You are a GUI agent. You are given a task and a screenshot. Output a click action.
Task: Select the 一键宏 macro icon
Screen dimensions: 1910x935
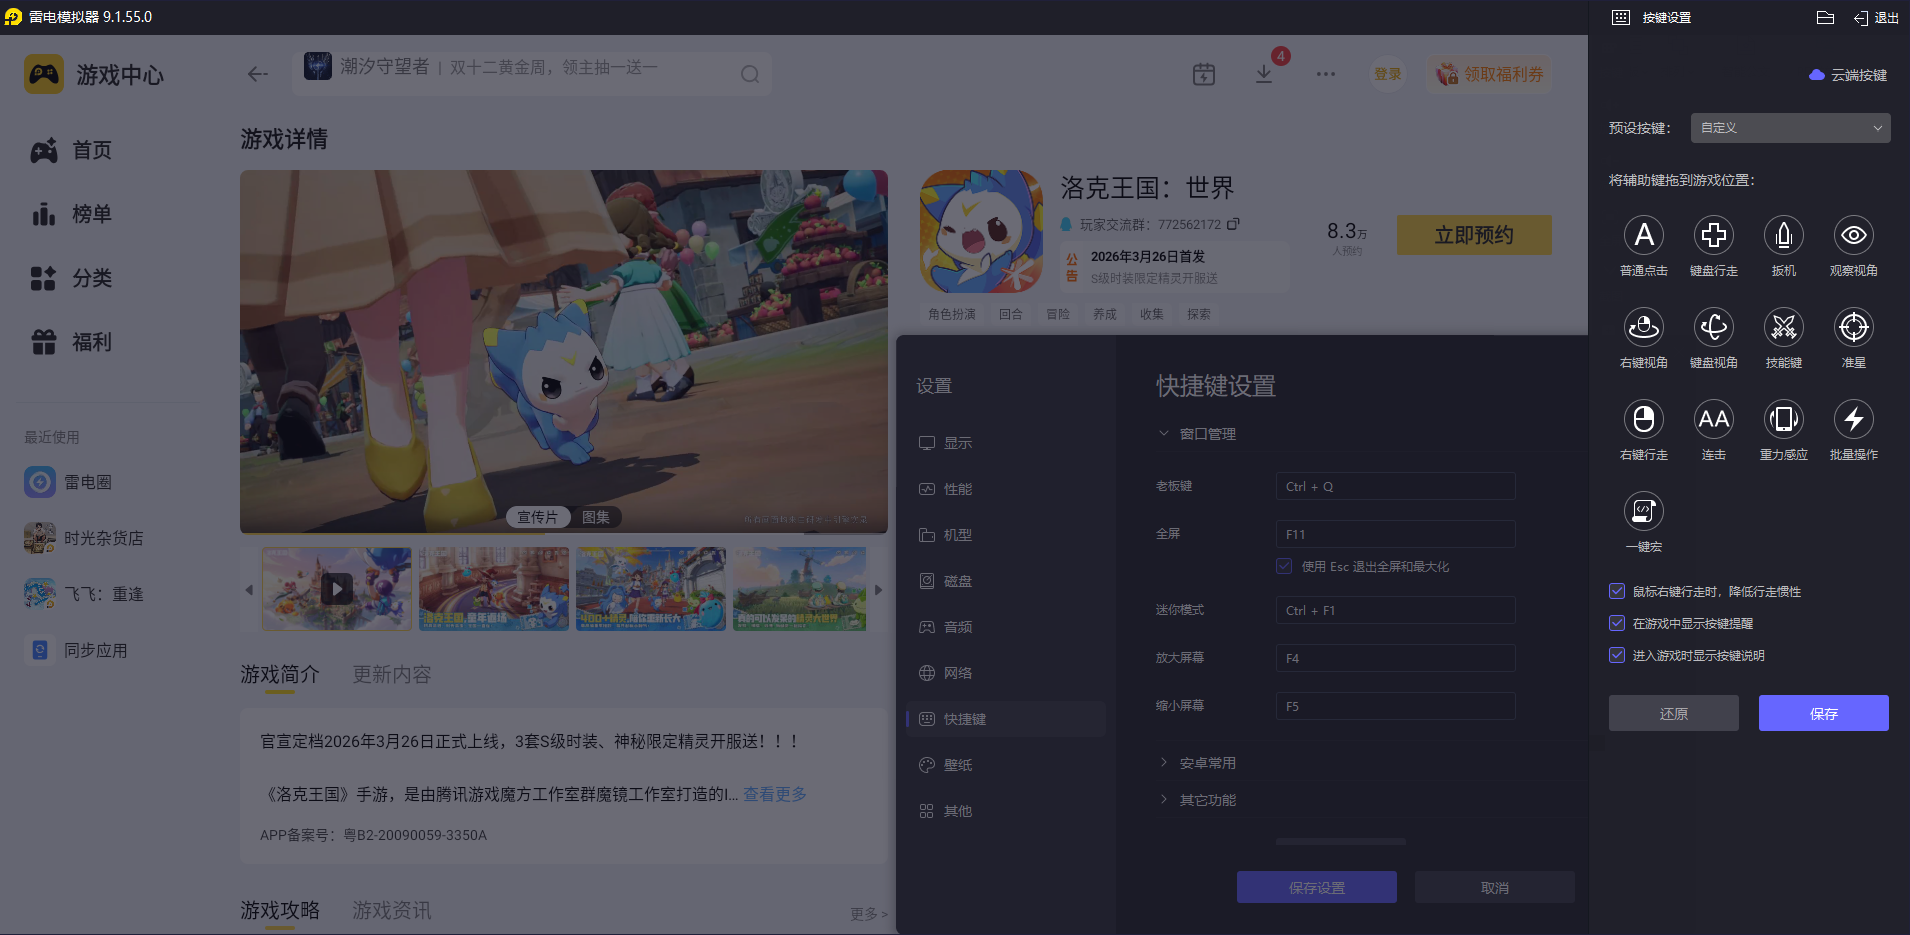tap(1644, 512)
